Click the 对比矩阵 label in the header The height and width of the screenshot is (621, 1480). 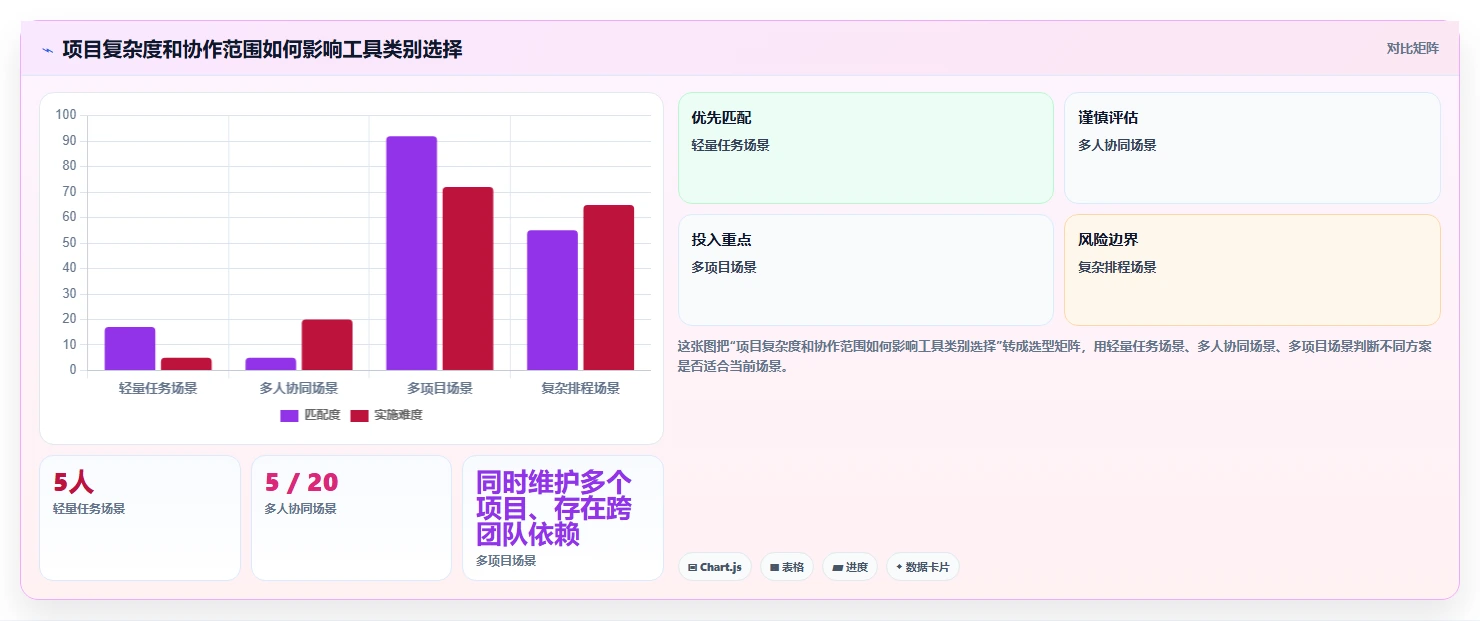1412,48
